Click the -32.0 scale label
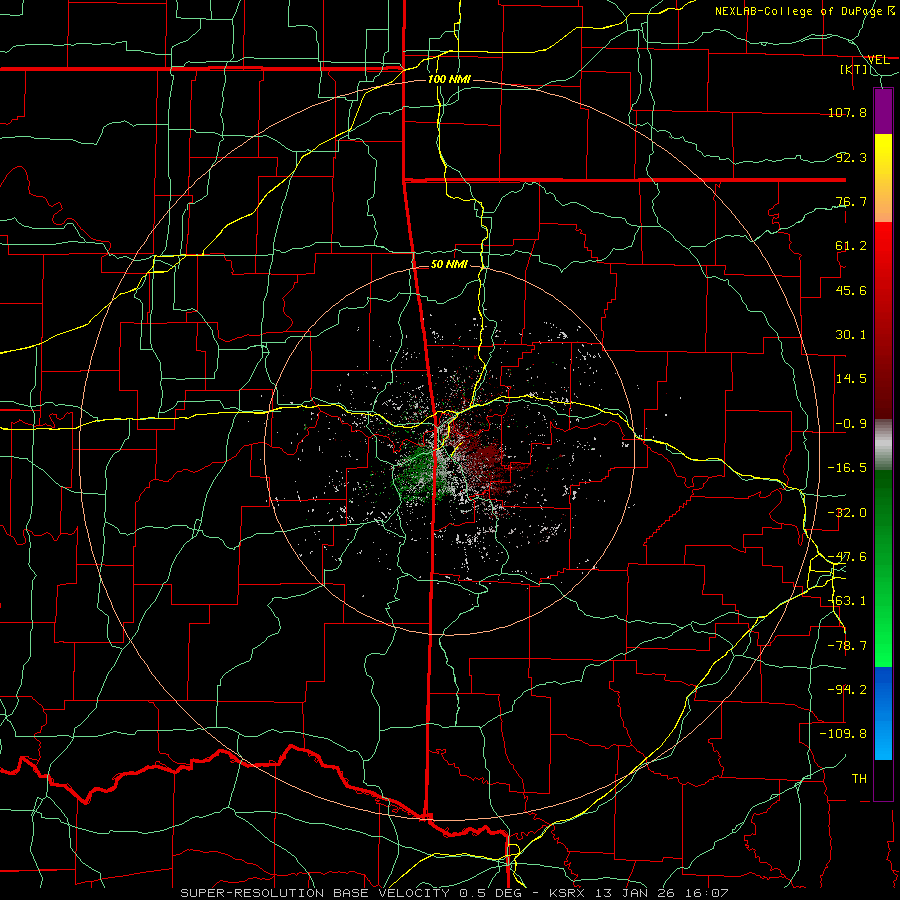 (x=847, y=513)
